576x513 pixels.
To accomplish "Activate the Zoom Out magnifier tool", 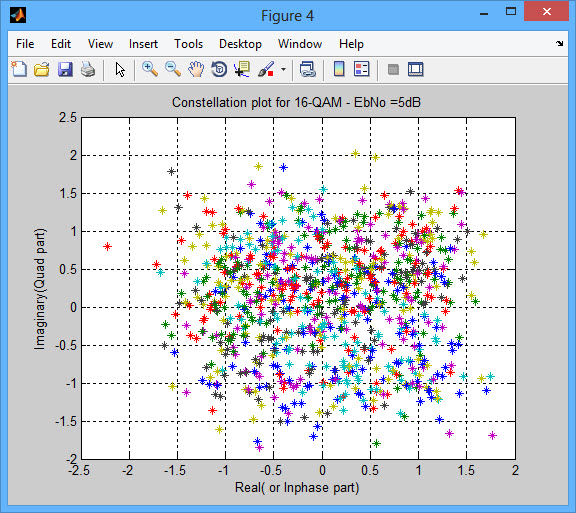I will pos(173,69).
